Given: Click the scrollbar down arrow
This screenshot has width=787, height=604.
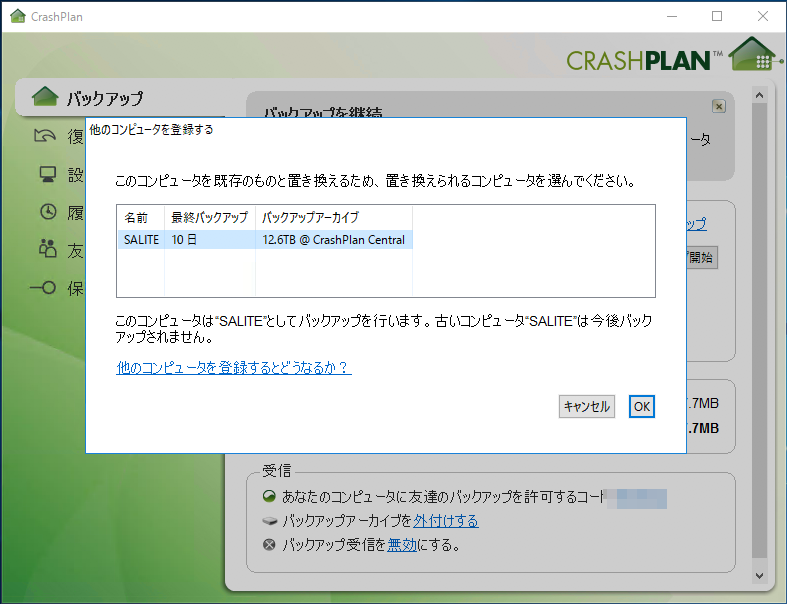Looking at the screenshot, I should pyautogui.click(x=759, y=576).
